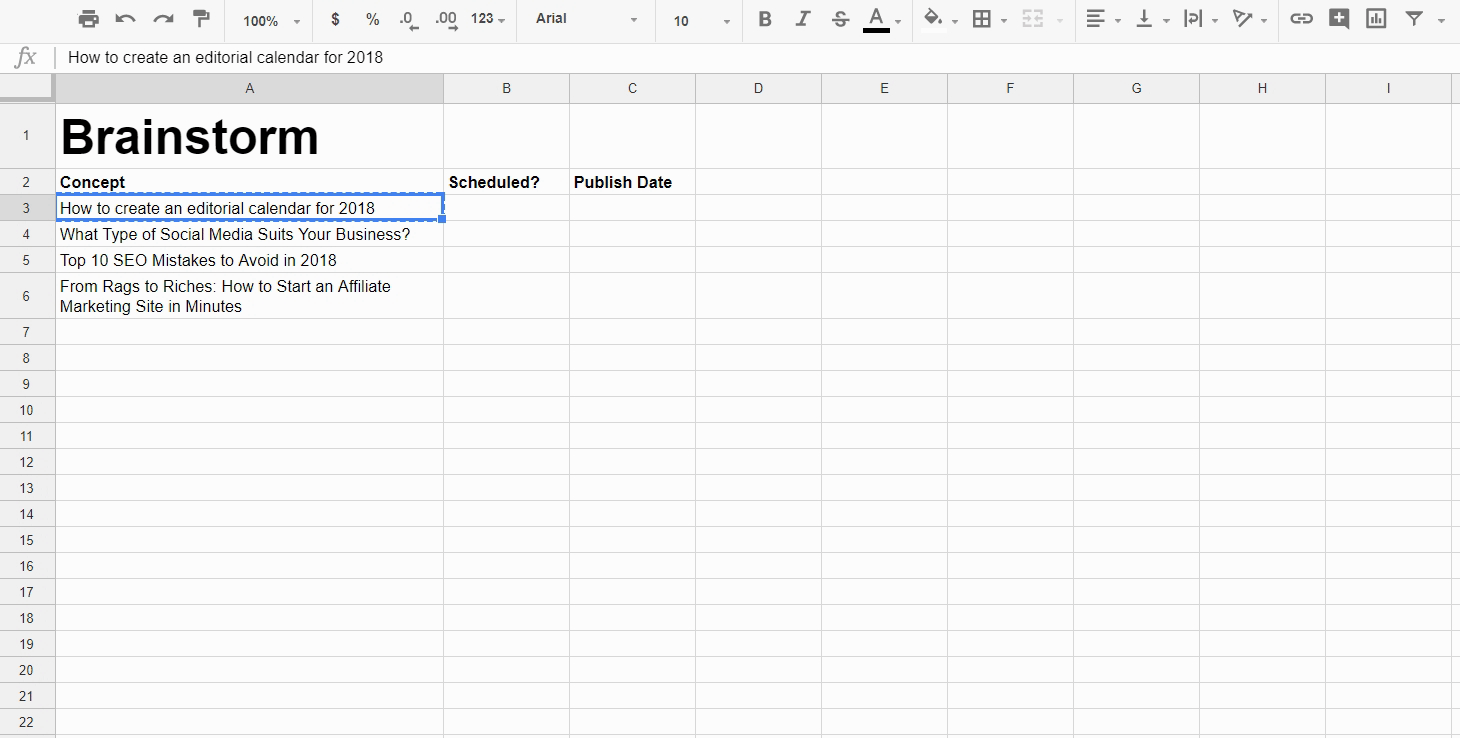Toggle strikethrough formatting
This screenshot has height=738, width=1460.
pos(840,19)
